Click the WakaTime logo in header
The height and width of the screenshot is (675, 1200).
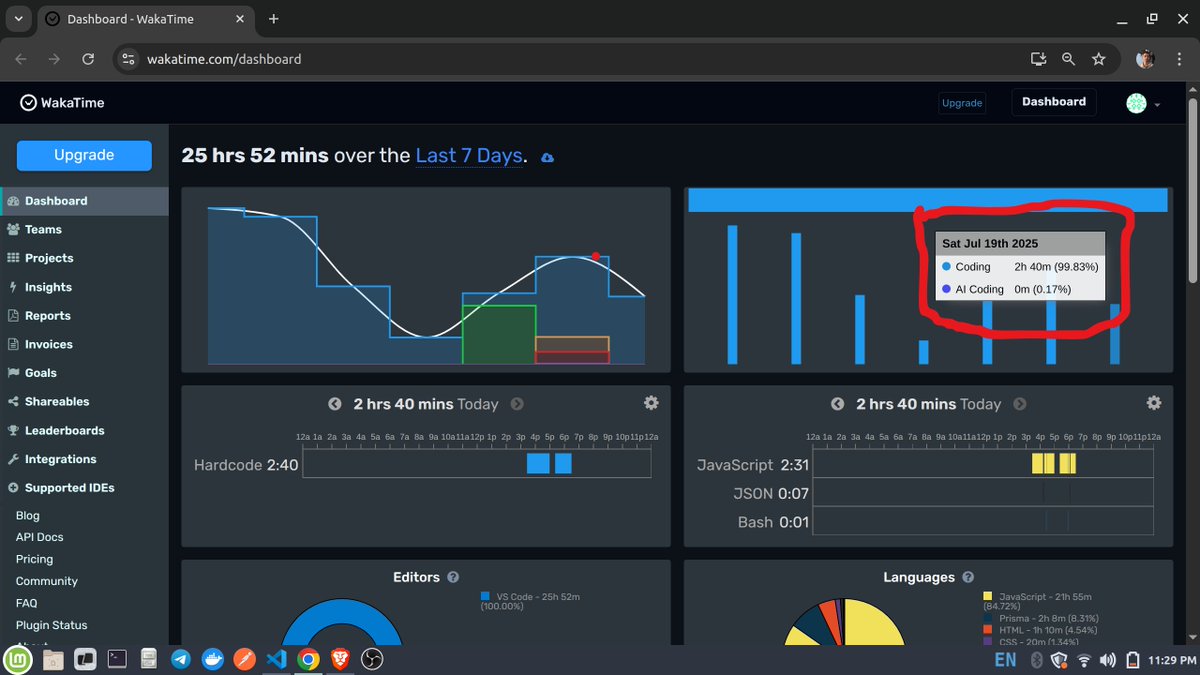62,102
